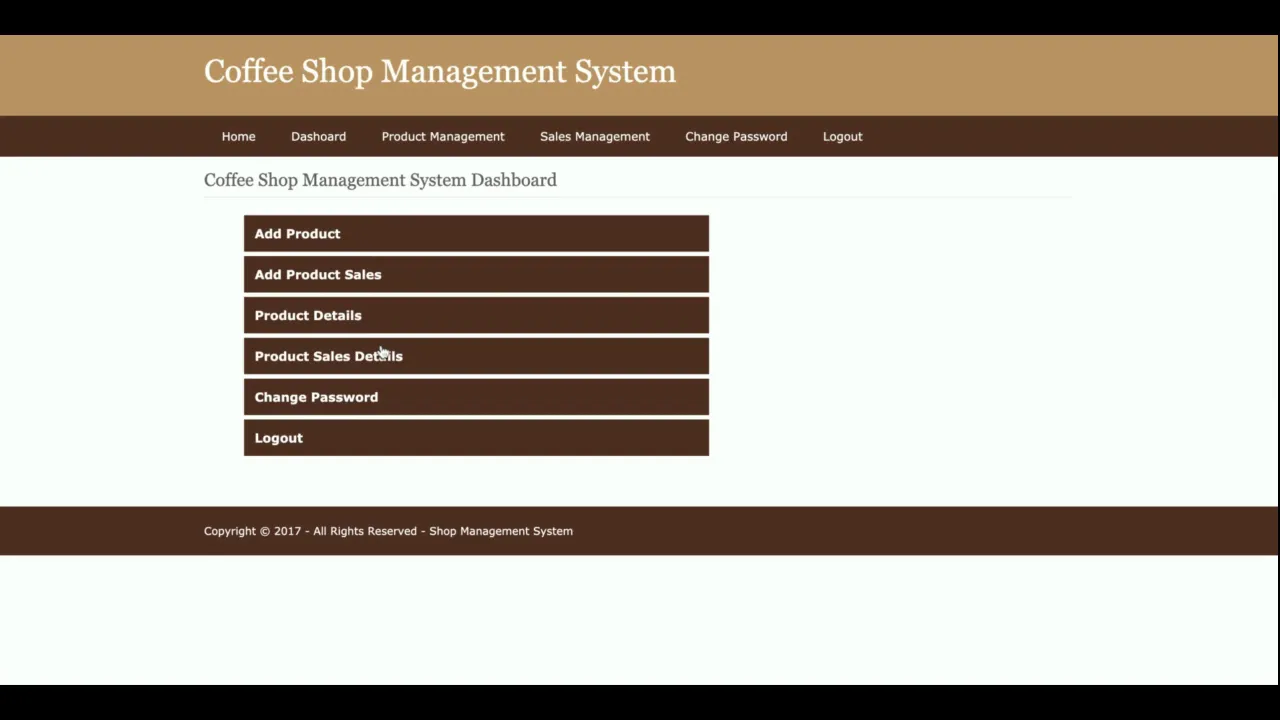Screen dimensions: 1280x720
Task: Click Change Password dashboard button
Action: pos(476,397)
